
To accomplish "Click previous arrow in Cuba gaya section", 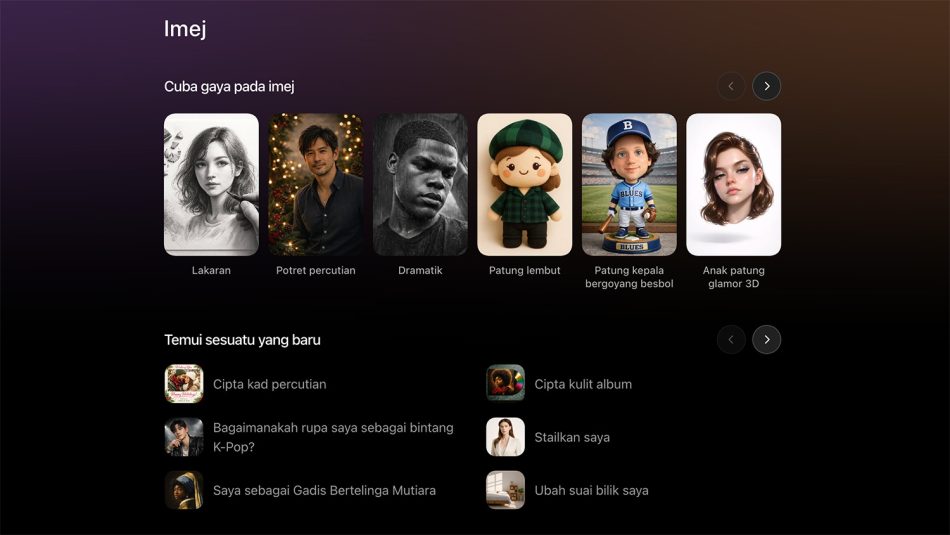I will click(731, 86).
